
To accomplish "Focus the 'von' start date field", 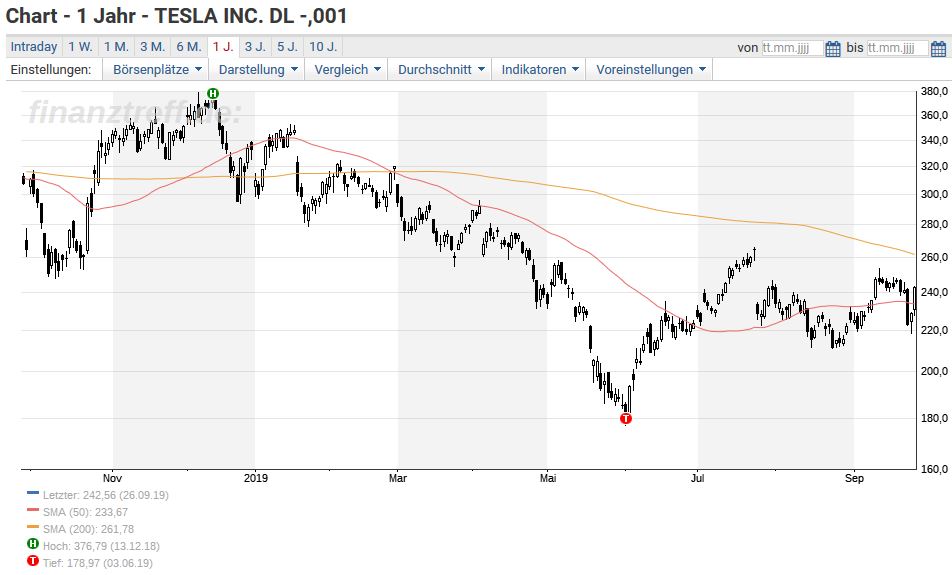I will click(x=792, y=48).
